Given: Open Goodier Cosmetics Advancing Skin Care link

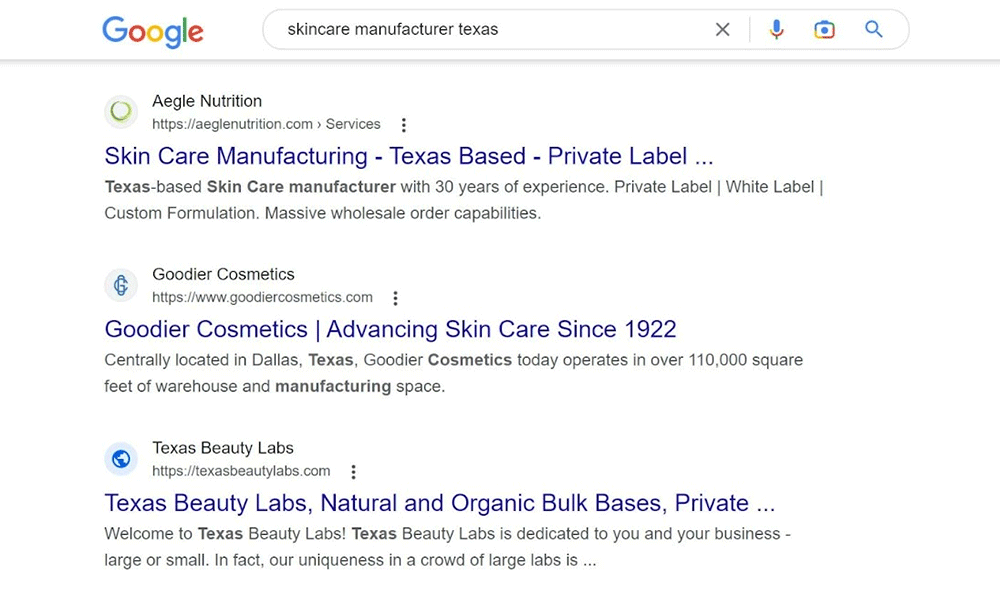Looking at the screenshot, I should (390, 329).
